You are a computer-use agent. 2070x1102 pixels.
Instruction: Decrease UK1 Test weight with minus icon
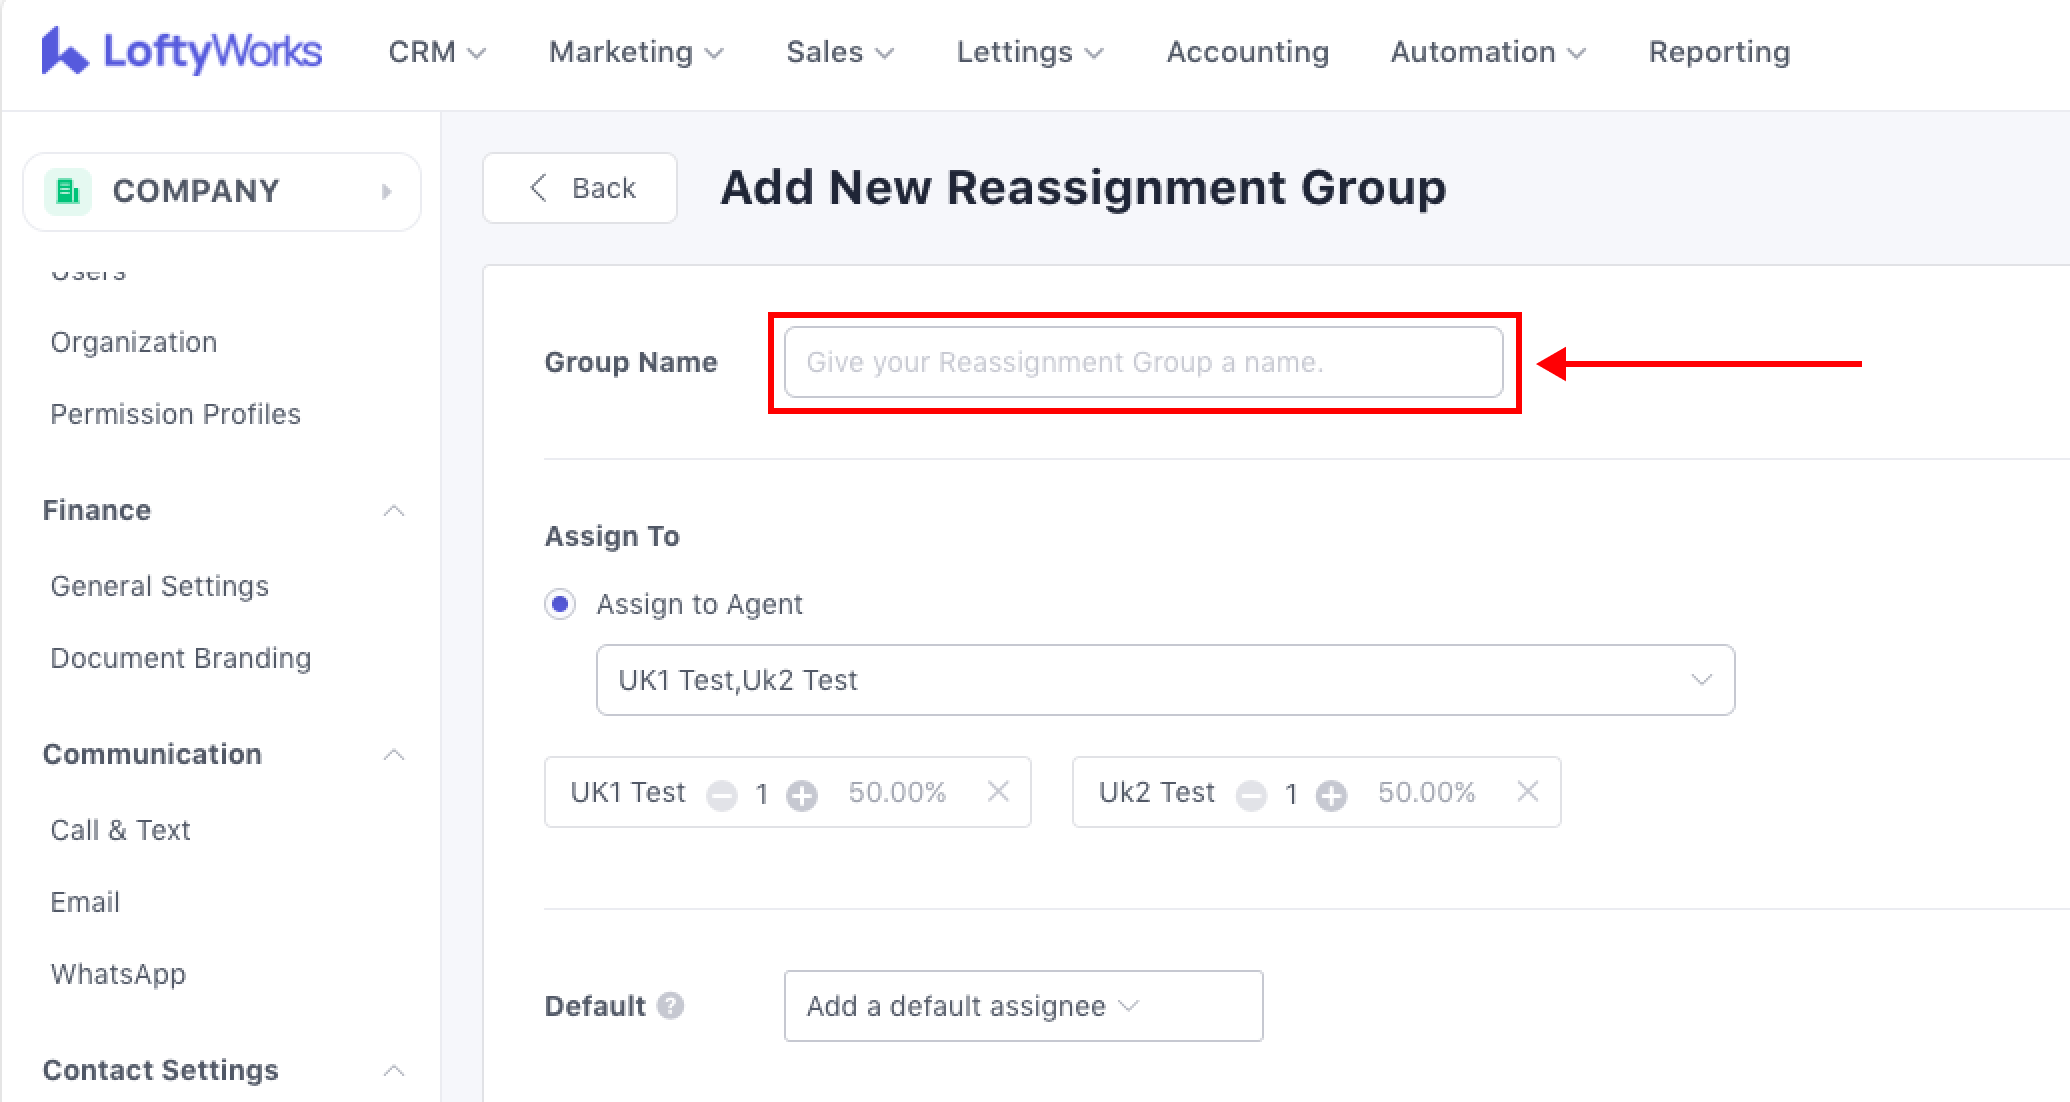click(722, 795)
